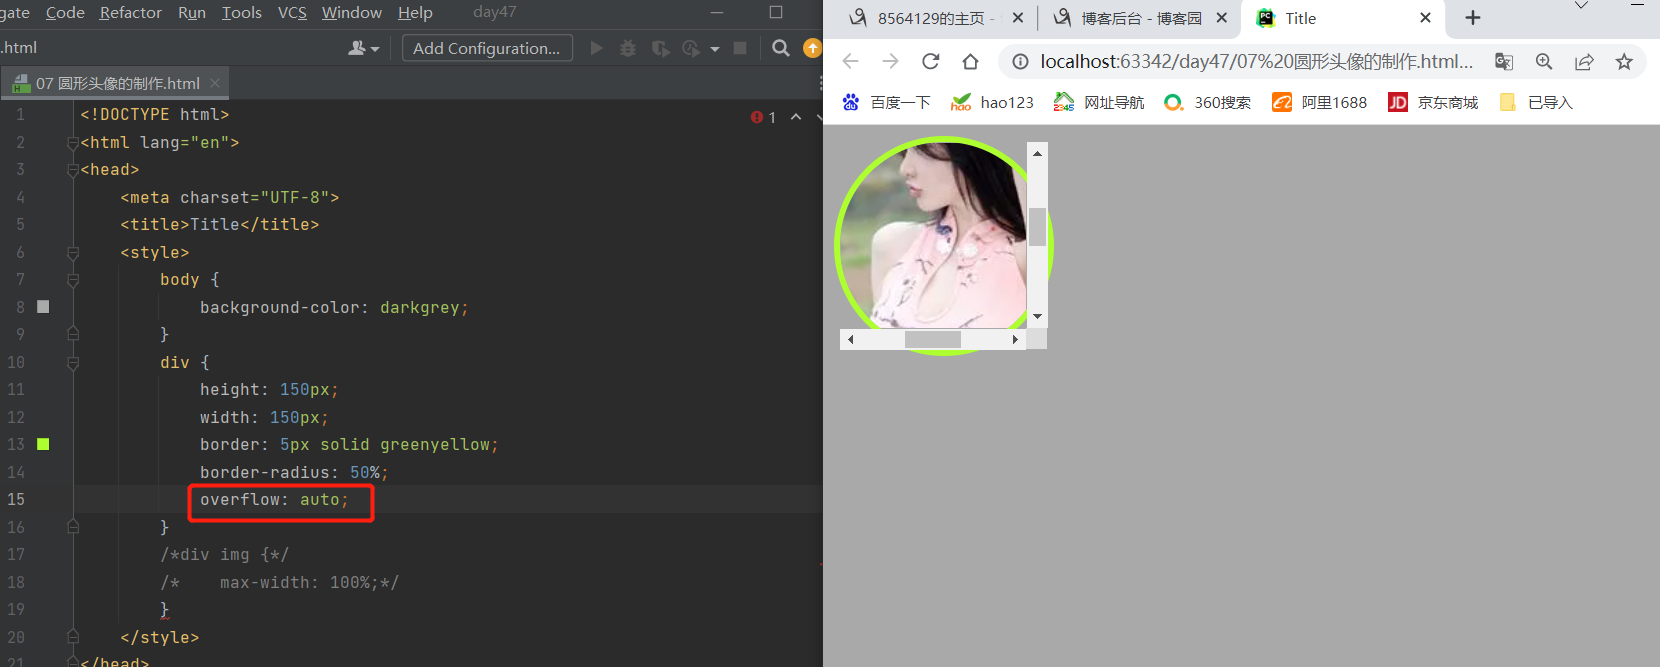Open the Tools menu
Viewport: 1660px width, 667px height.
(241, 12)
